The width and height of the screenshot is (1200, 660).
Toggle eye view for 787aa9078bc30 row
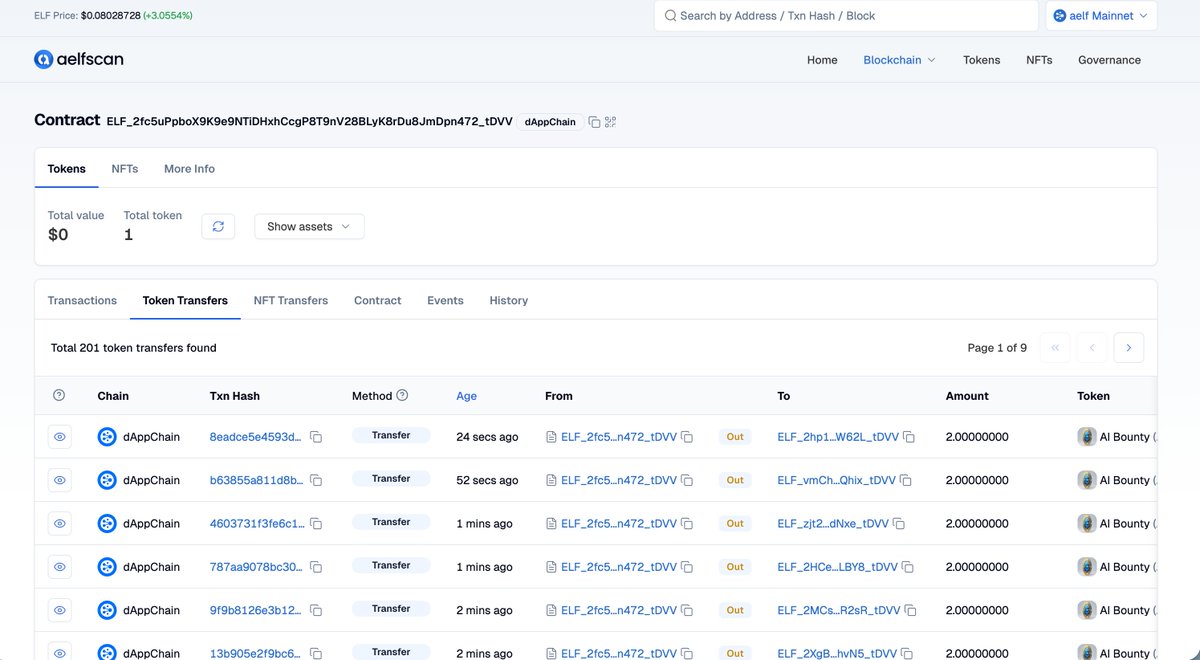pyautogui.click(x=60, y=567)
